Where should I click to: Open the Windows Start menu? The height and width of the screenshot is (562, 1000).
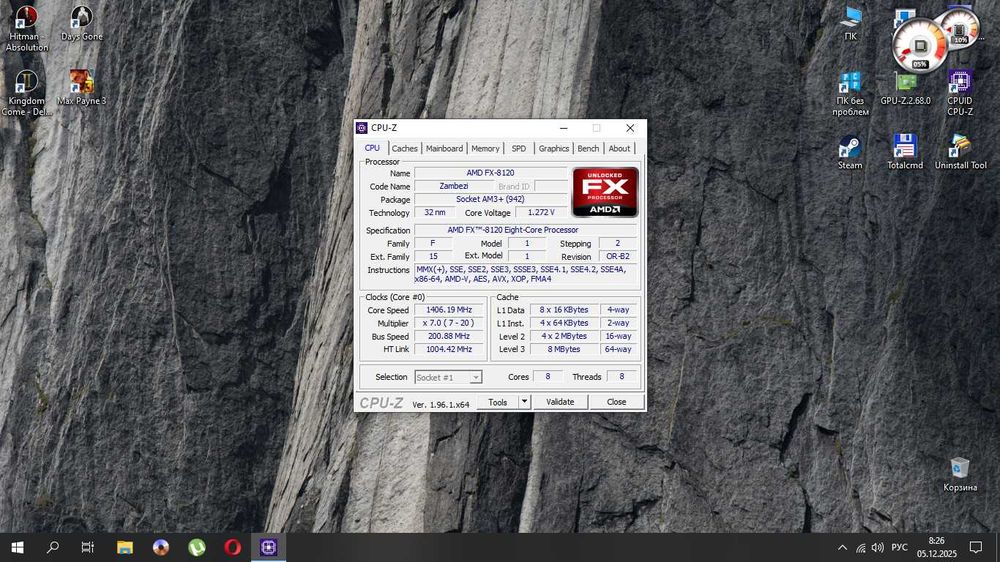[17, 547]
